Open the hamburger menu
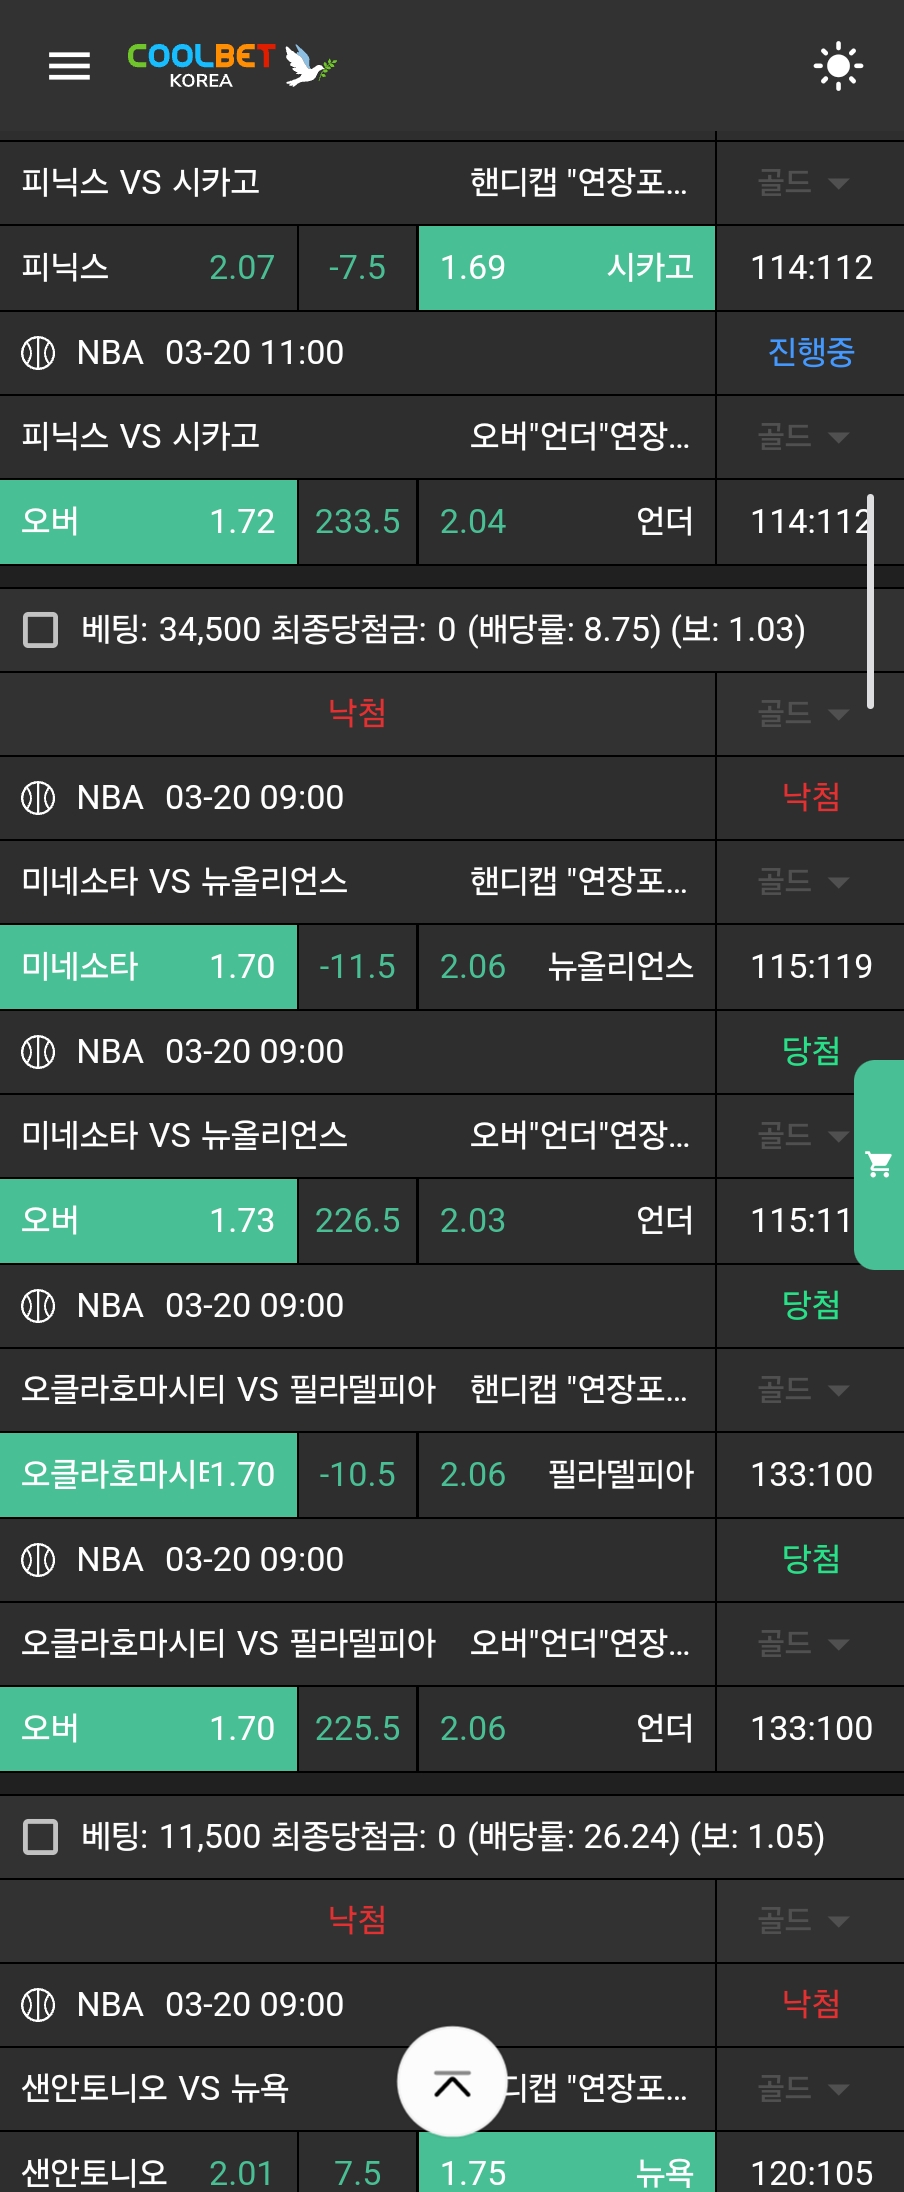Viewport: 904px width, 2192px height. pos(69,66)
